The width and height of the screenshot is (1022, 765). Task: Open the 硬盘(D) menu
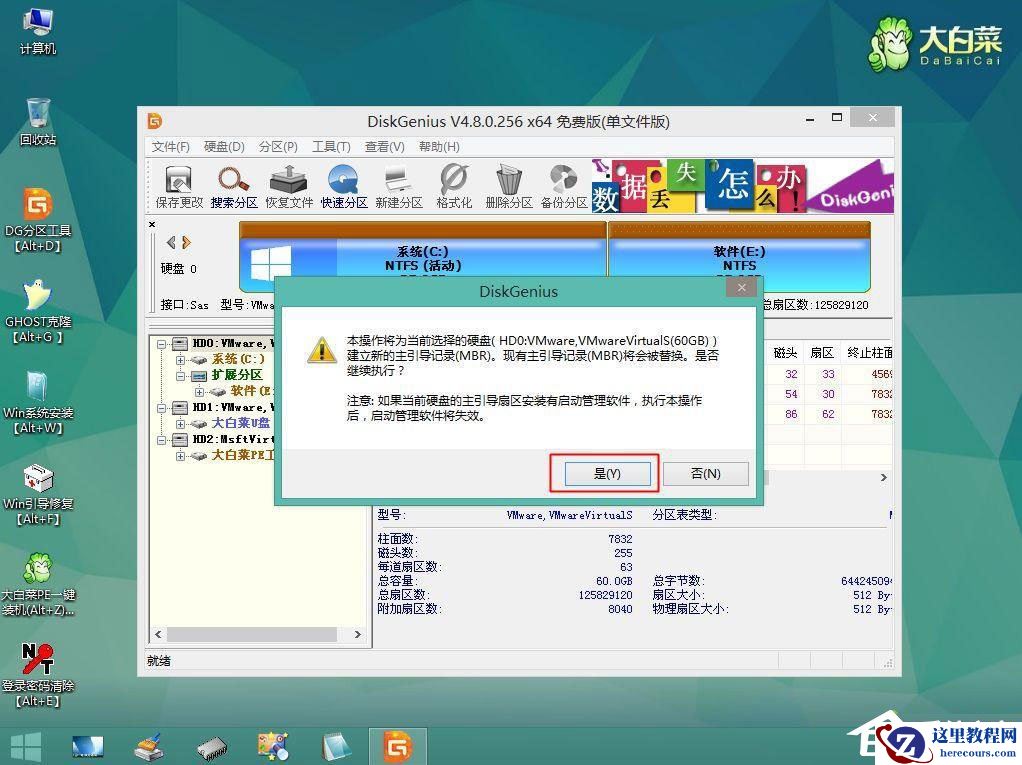(x=222, y=146)
